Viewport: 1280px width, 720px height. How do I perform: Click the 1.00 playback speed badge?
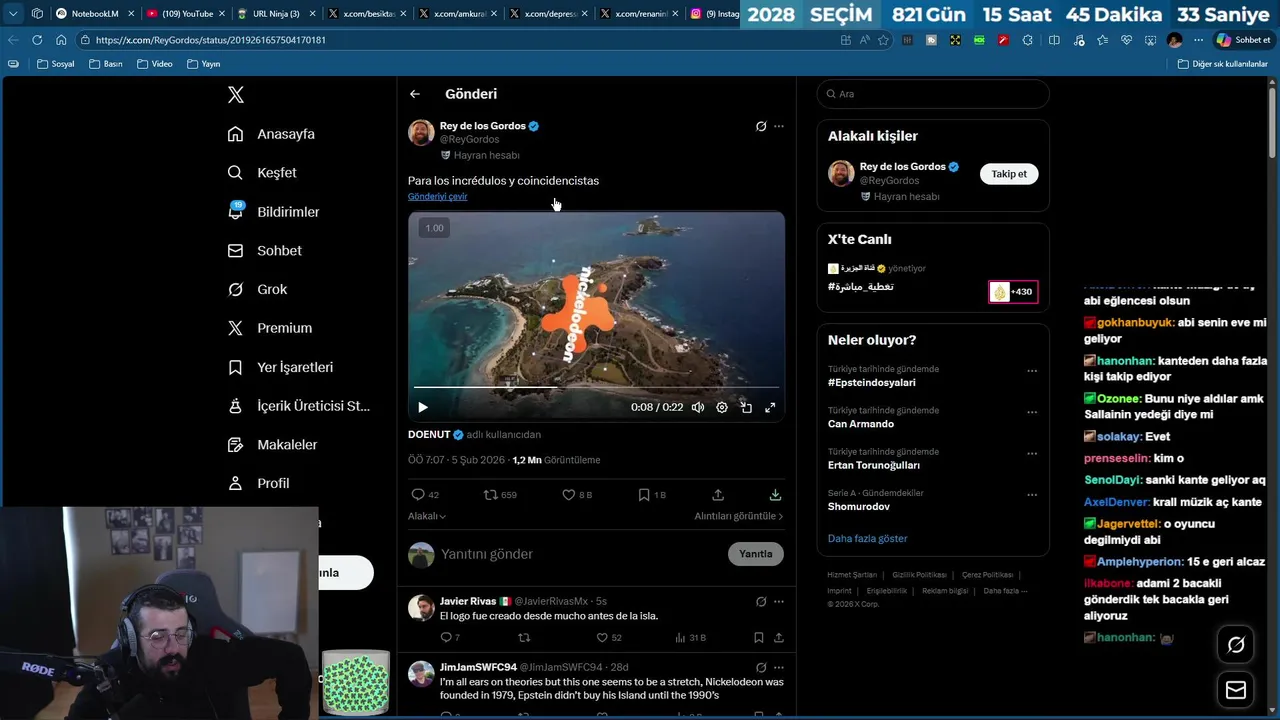click(x=434, y=228)
